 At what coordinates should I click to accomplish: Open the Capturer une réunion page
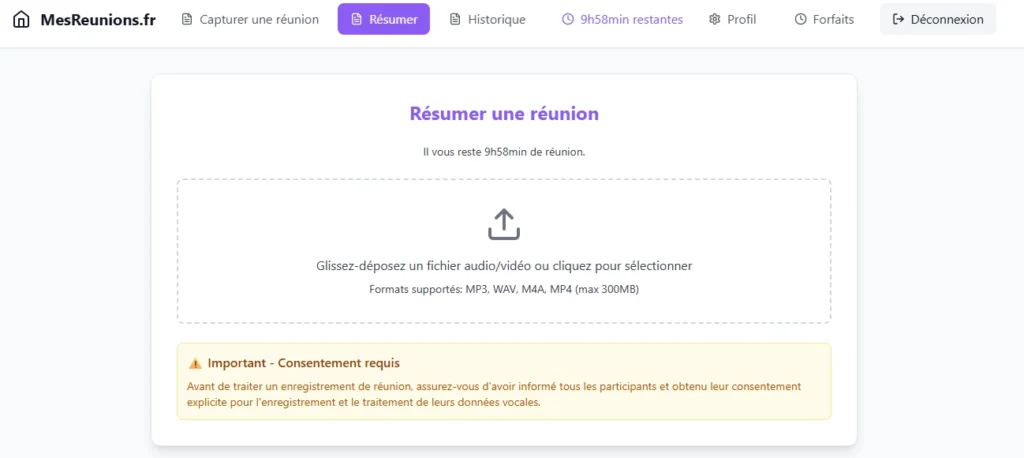click(250, 20)
